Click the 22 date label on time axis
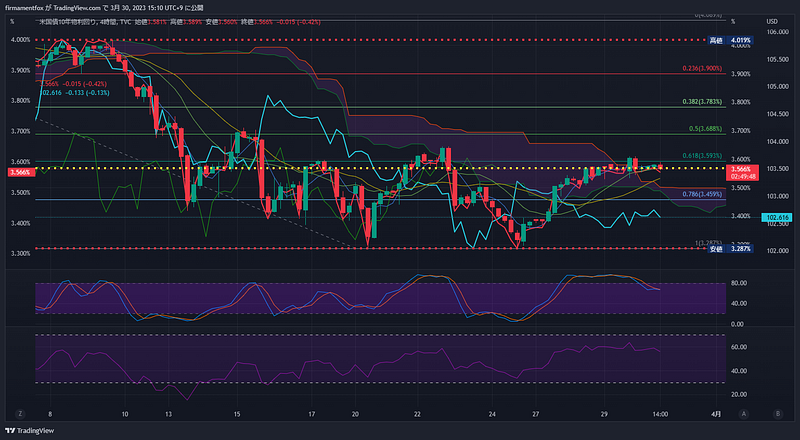 click(x=417, y=414)
